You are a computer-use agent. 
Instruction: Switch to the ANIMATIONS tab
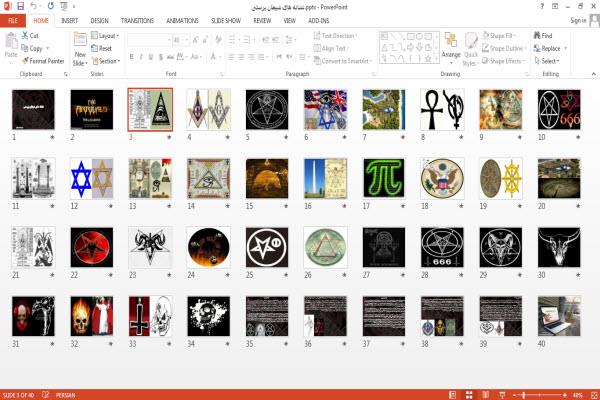click(183, 21)
